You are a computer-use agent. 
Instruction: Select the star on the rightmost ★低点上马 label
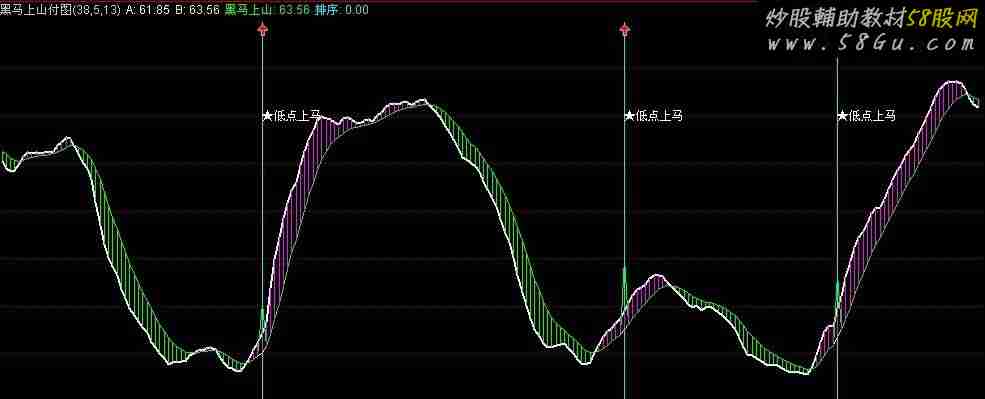click(843, 116)
